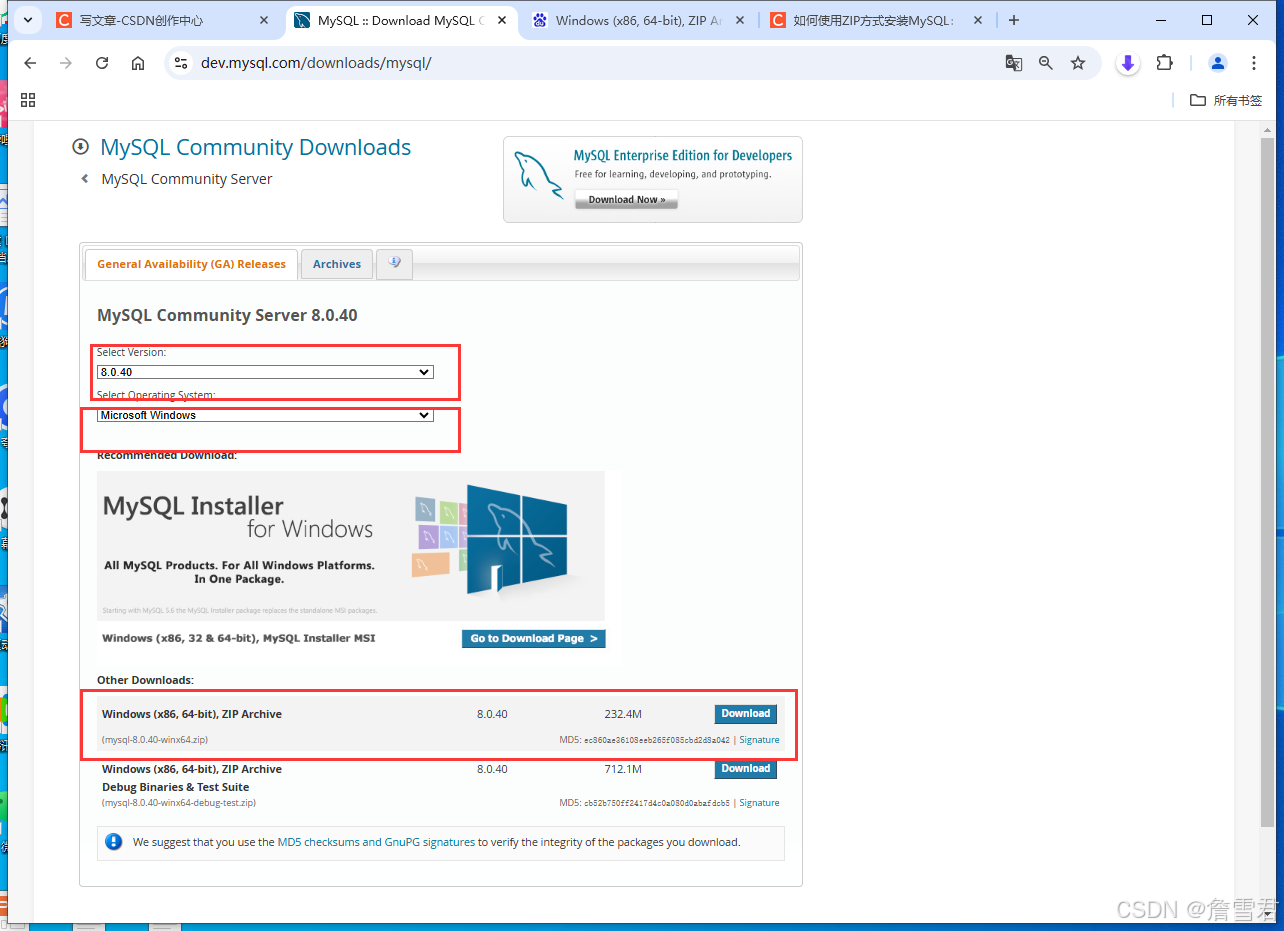The image size is (1284, 931).
Task: Open the Select Version dropdown showing 8.0.40
Action: 265,372
